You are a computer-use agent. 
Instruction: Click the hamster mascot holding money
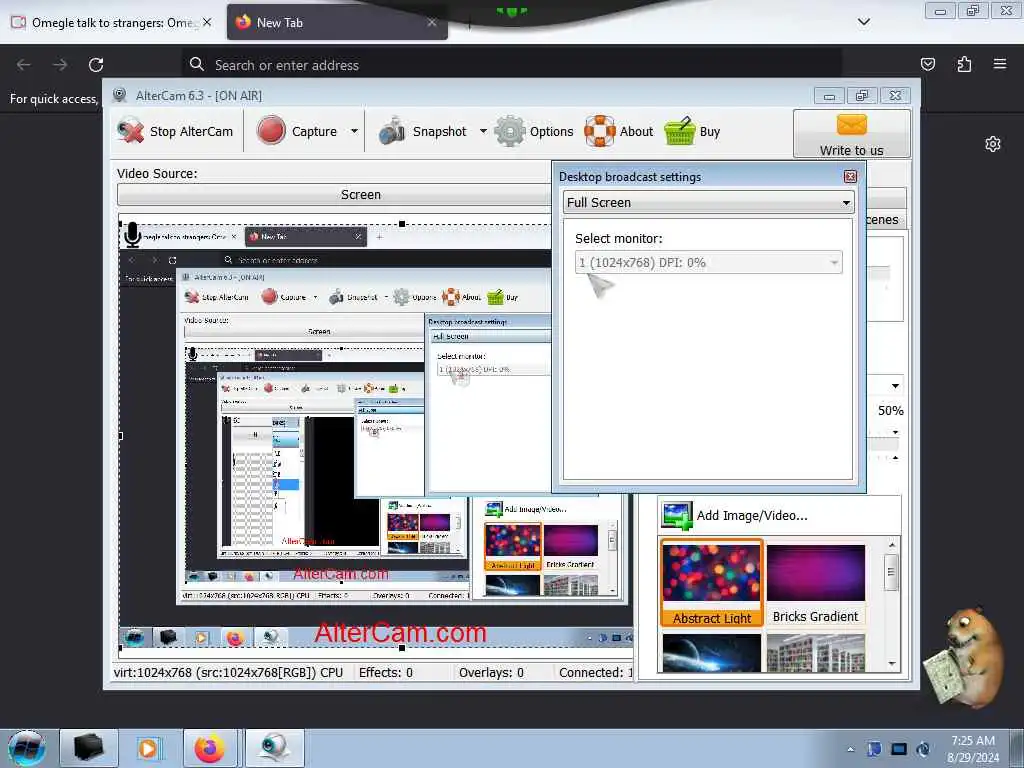click(x=965, y=656)
